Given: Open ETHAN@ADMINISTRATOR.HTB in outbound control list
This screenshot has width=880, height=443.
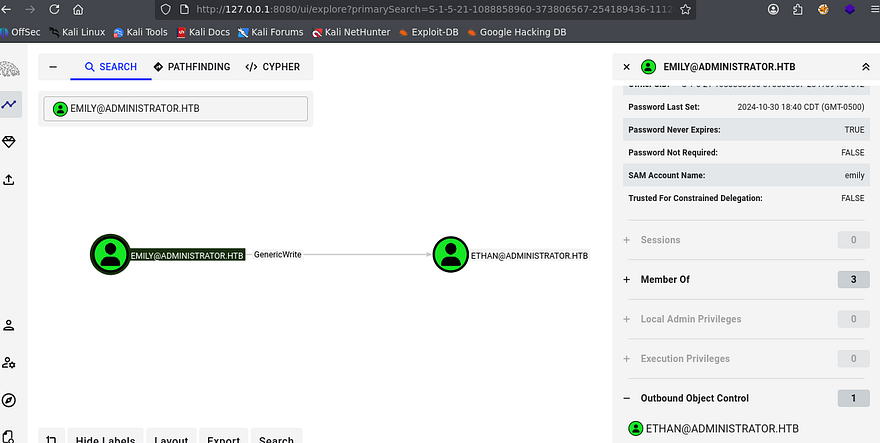Looking at the screenshot, I should click(x=722, y=429).
